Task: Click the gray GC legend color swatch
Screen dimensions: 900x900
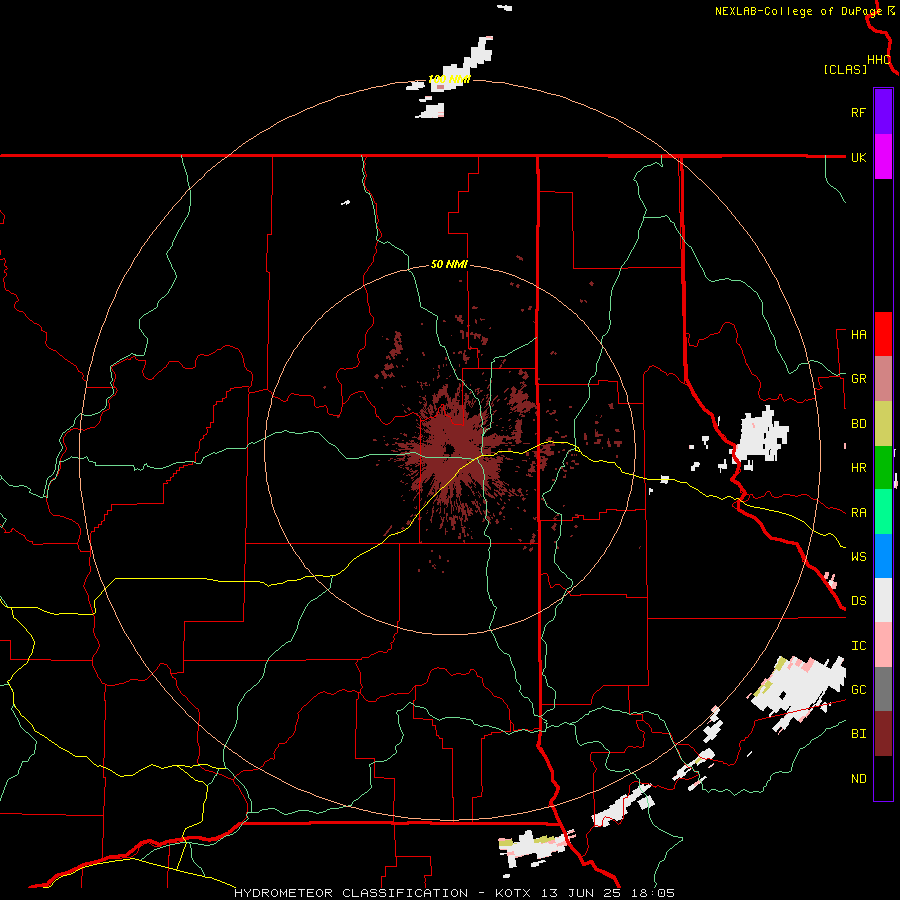Action: point(883,689)
